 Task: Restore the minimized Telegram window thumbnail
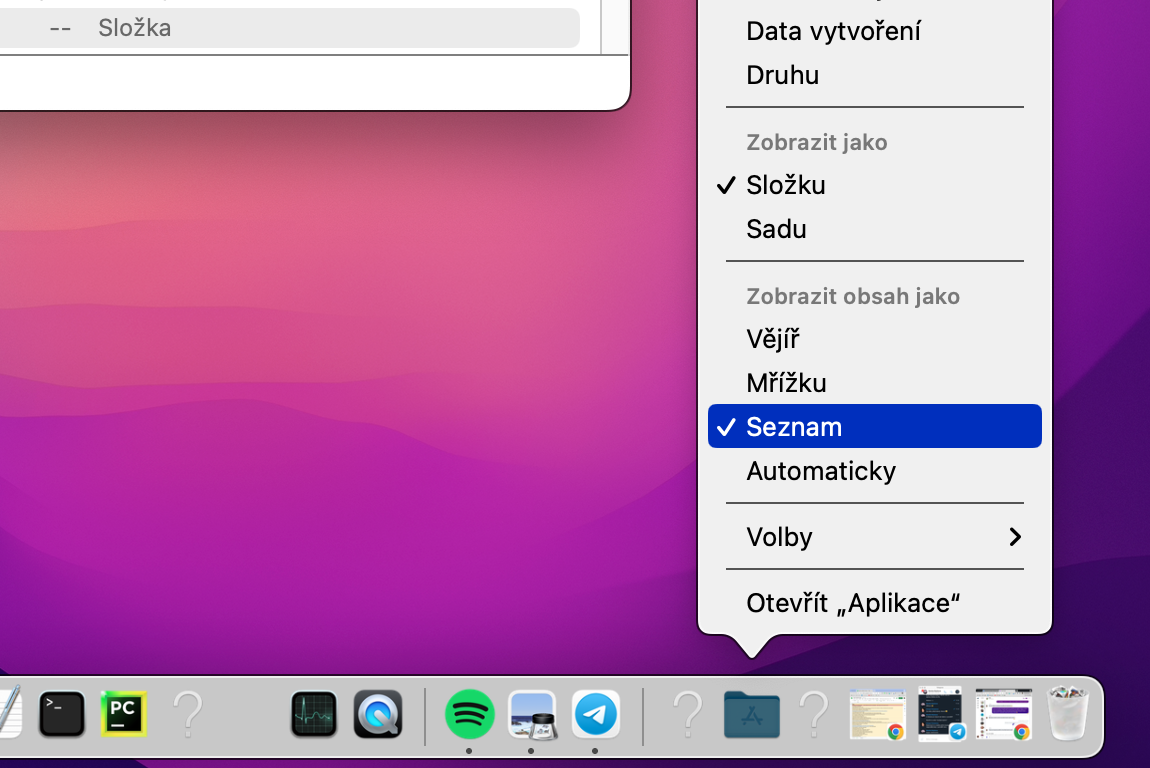pos(940,714)
